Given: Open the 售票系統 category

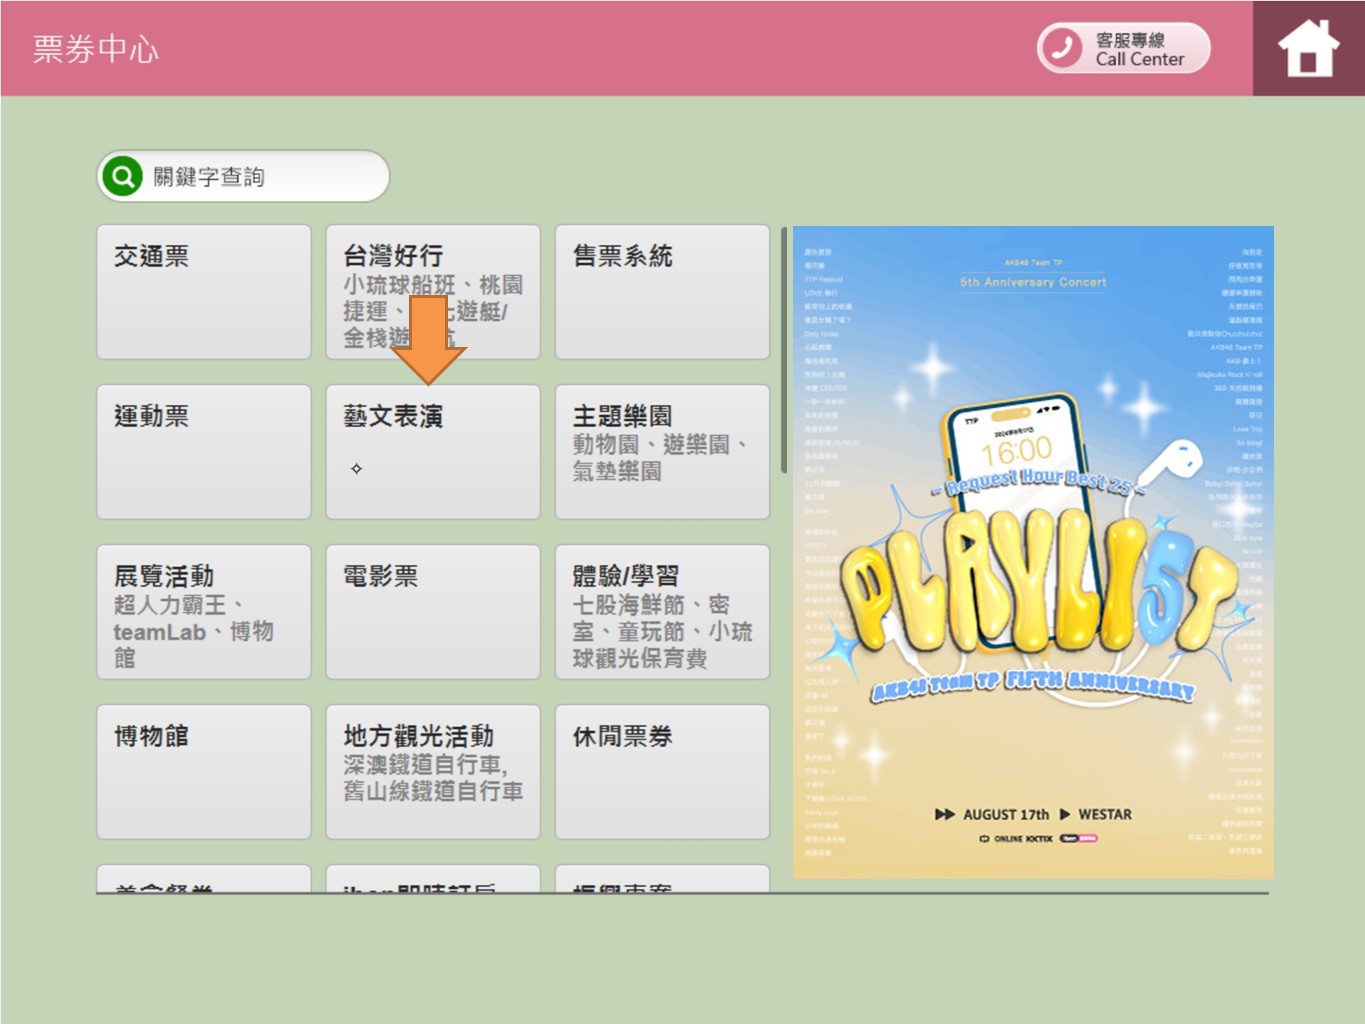Looking at the screenshot, I should (x=662, y=292).
